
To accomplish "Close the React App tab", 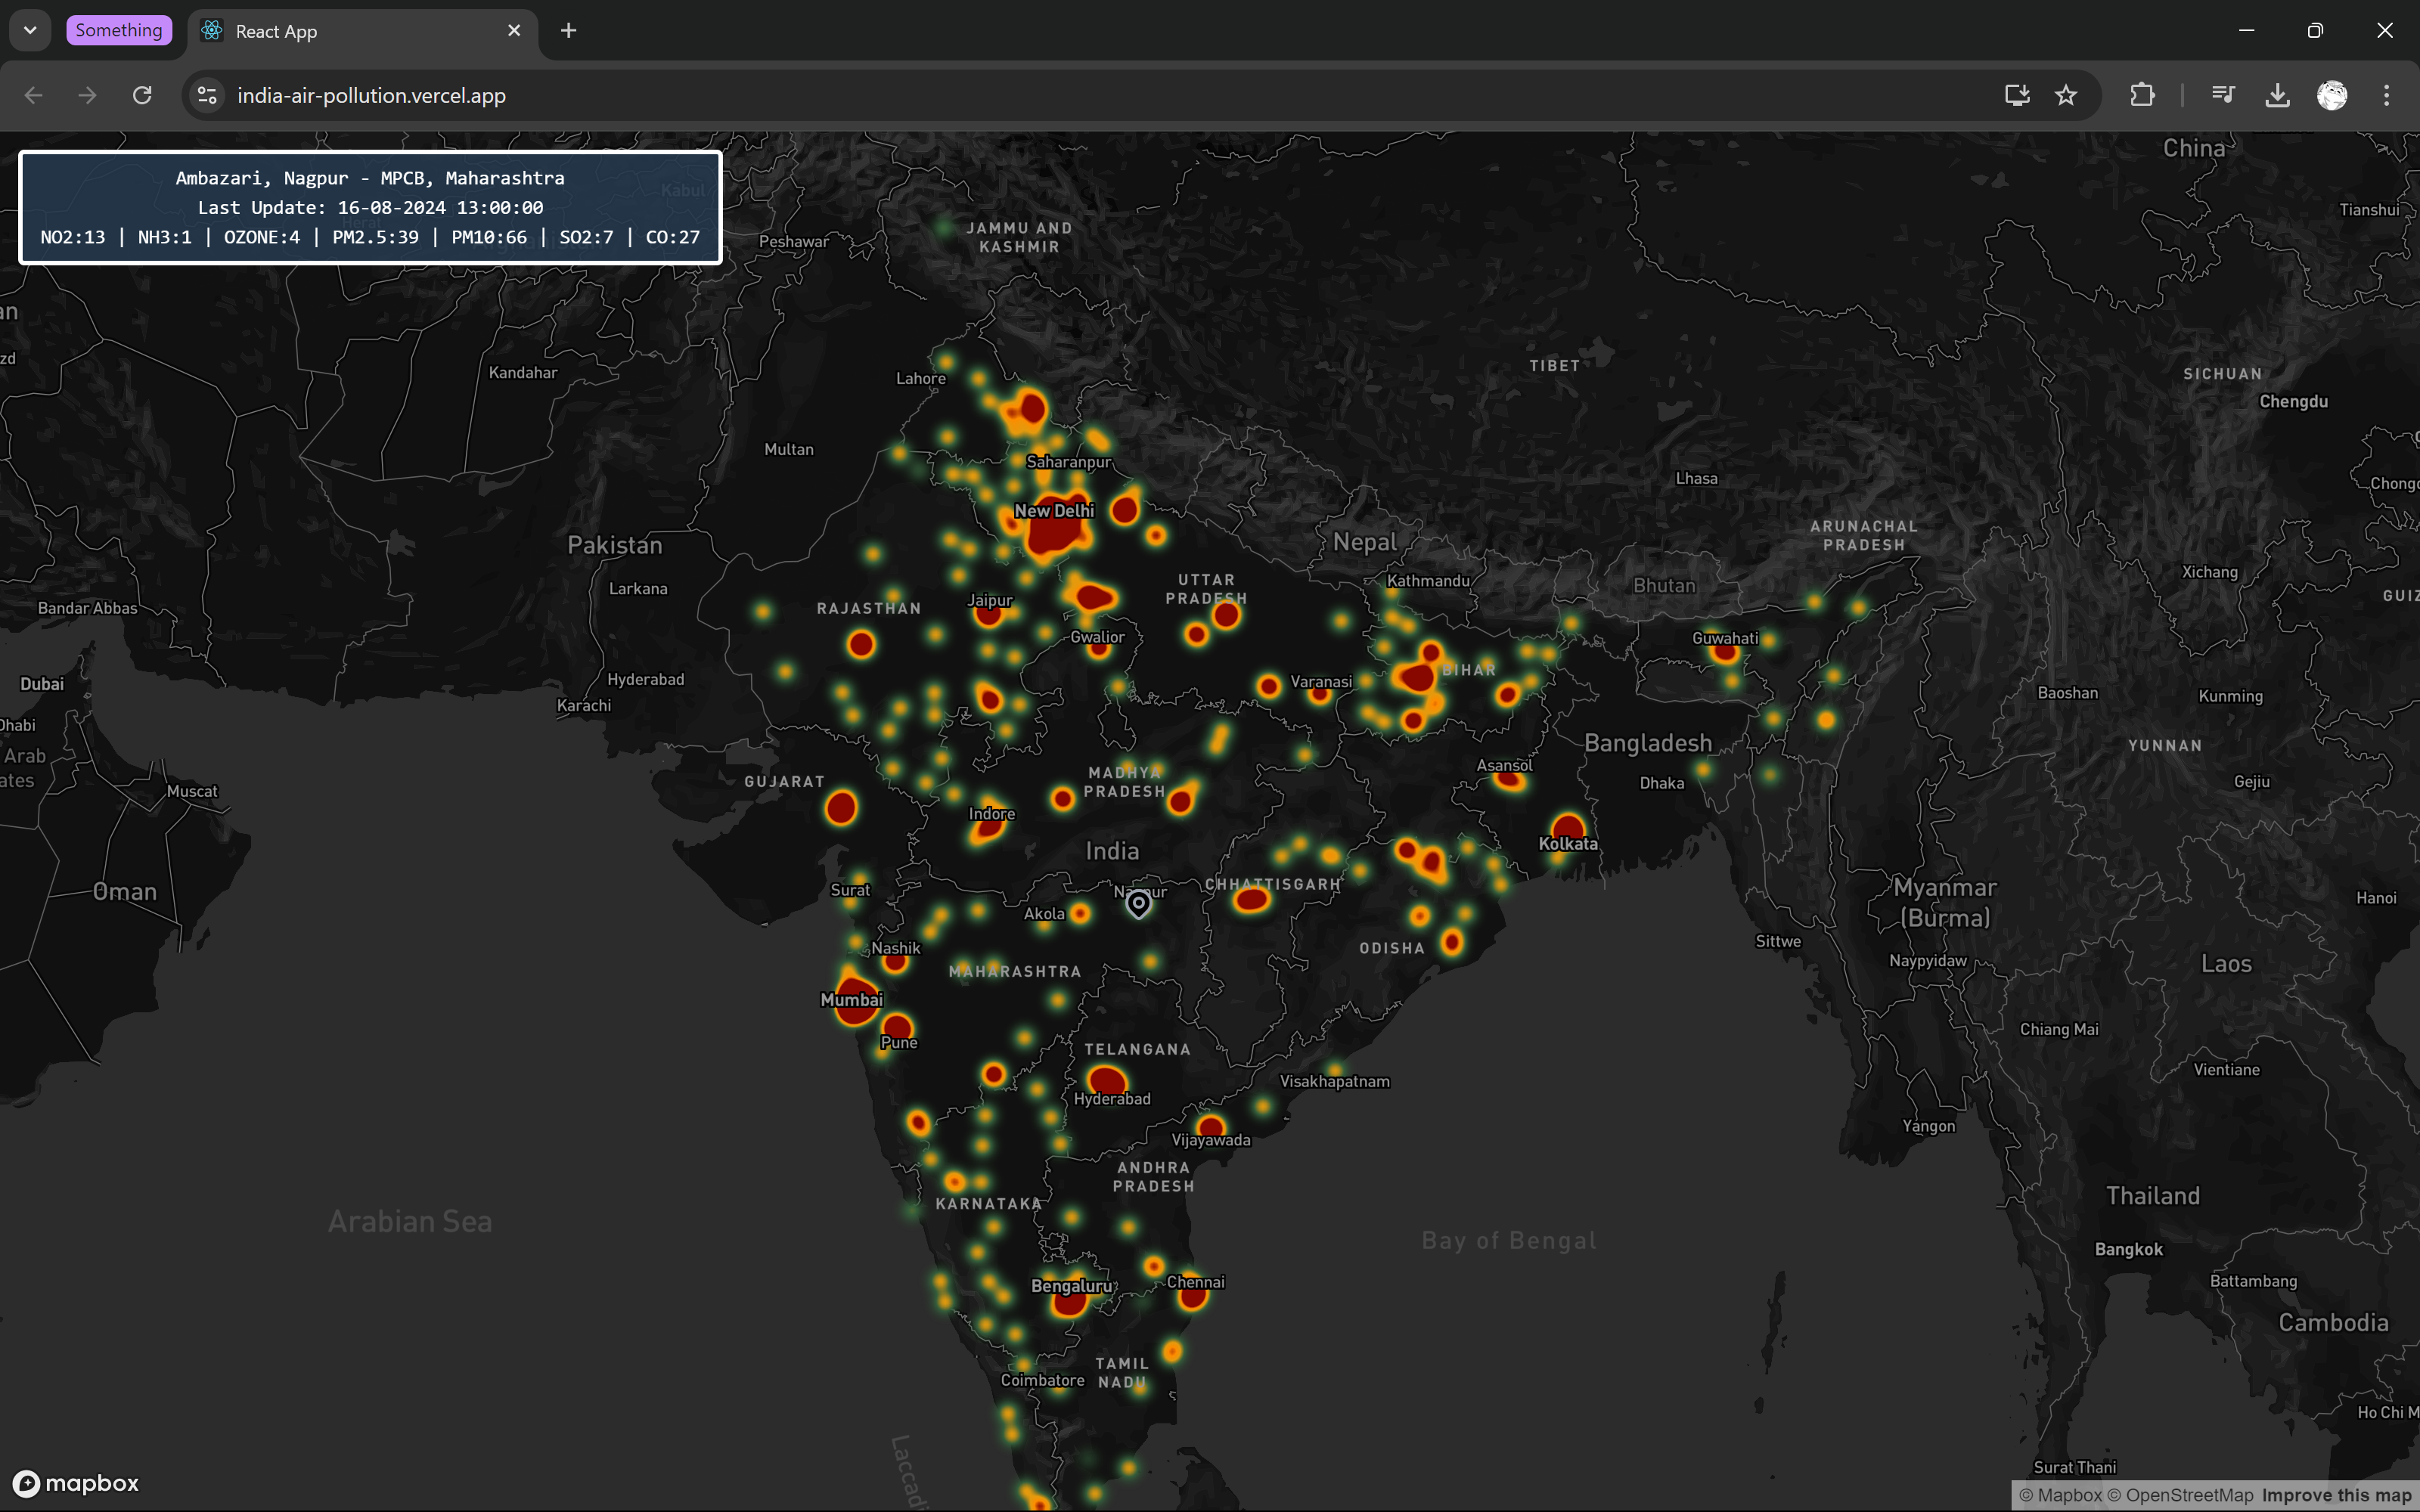I will pos(514,30).
